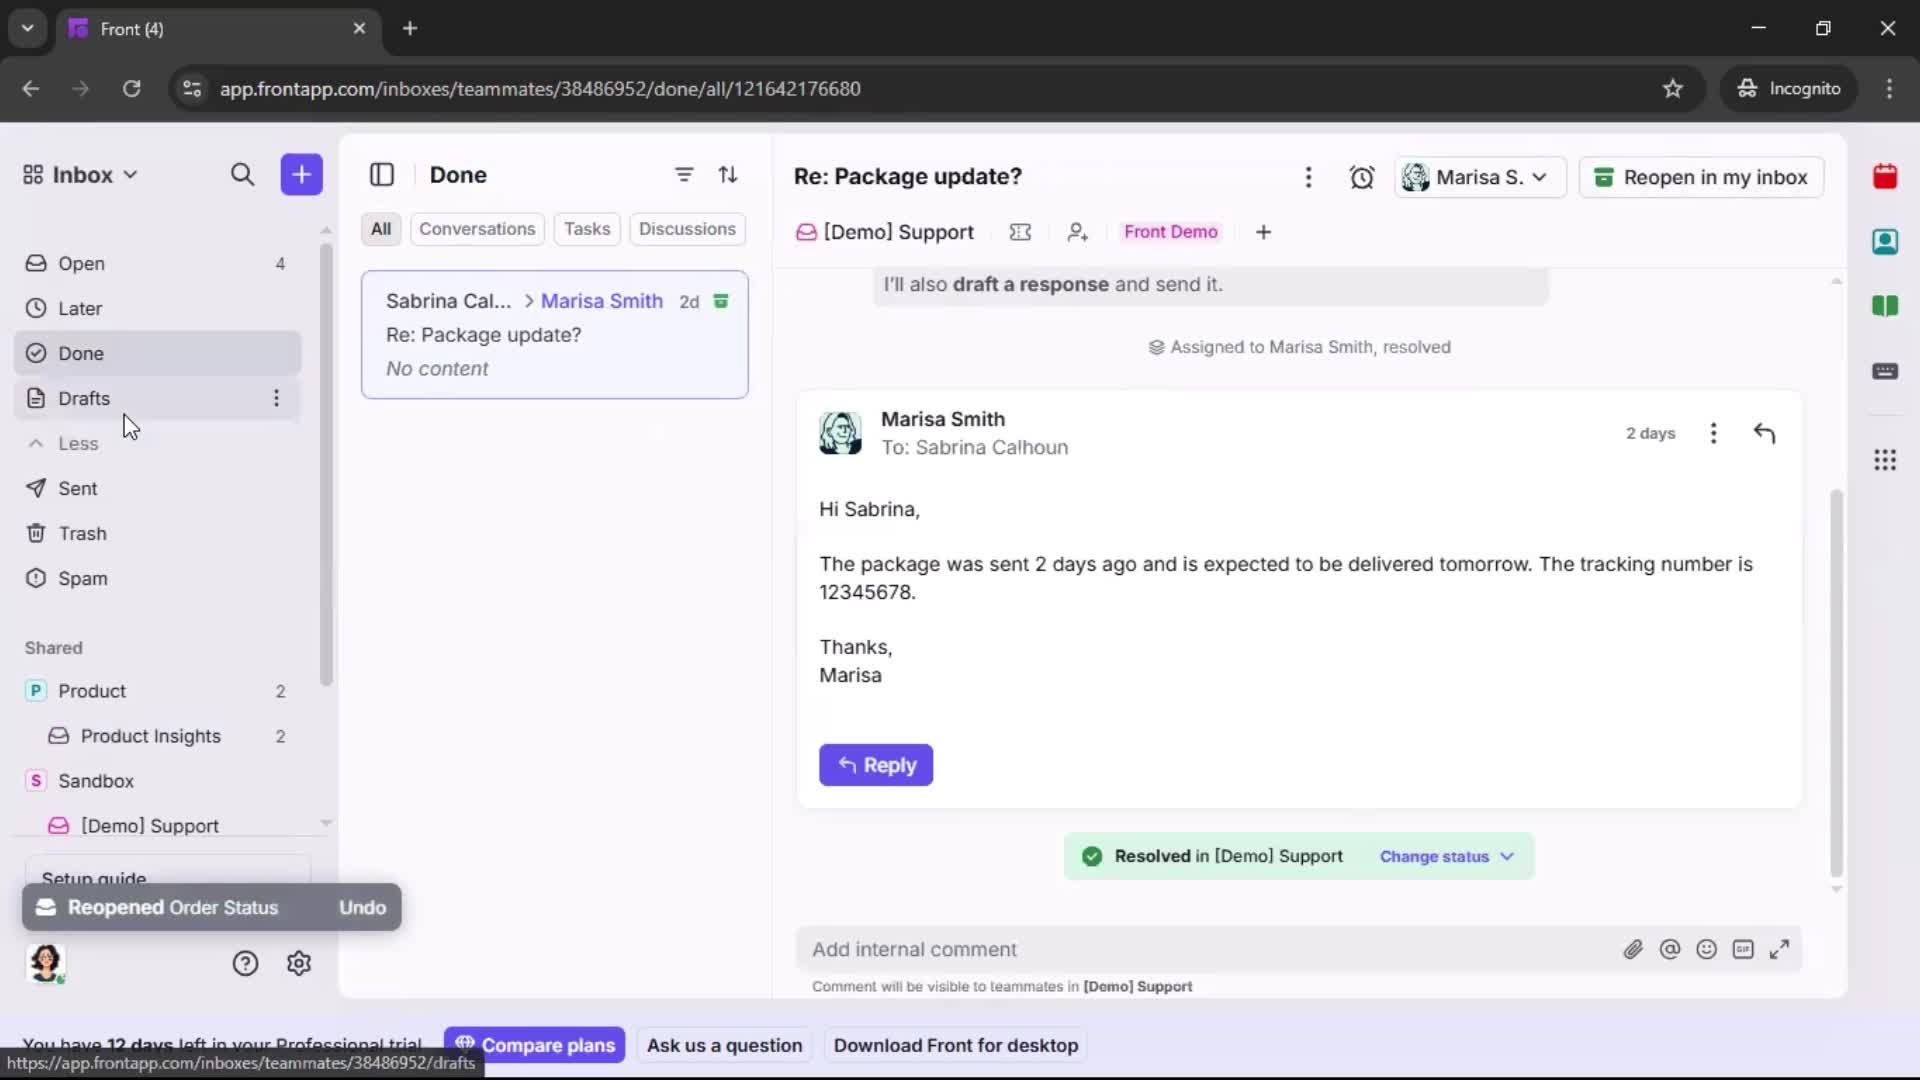The width and height of the screenshot is (1920, 1080).
Task: Expand the comment composer to full screen
Action: coord(1781,949)
